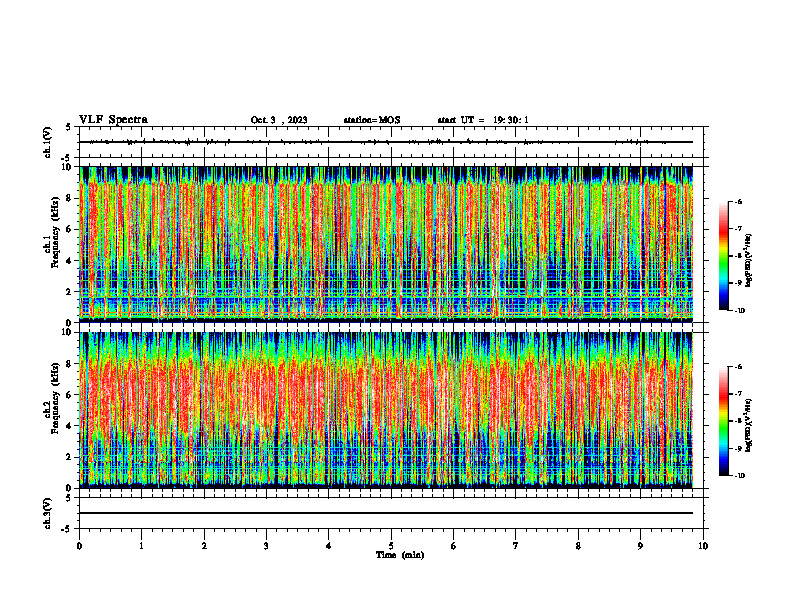This screenshot has width=792, height=612.
Task: Click the "-8" label on ch.1 colorbar
Action: pyautogui.click(x=738, y=257)
